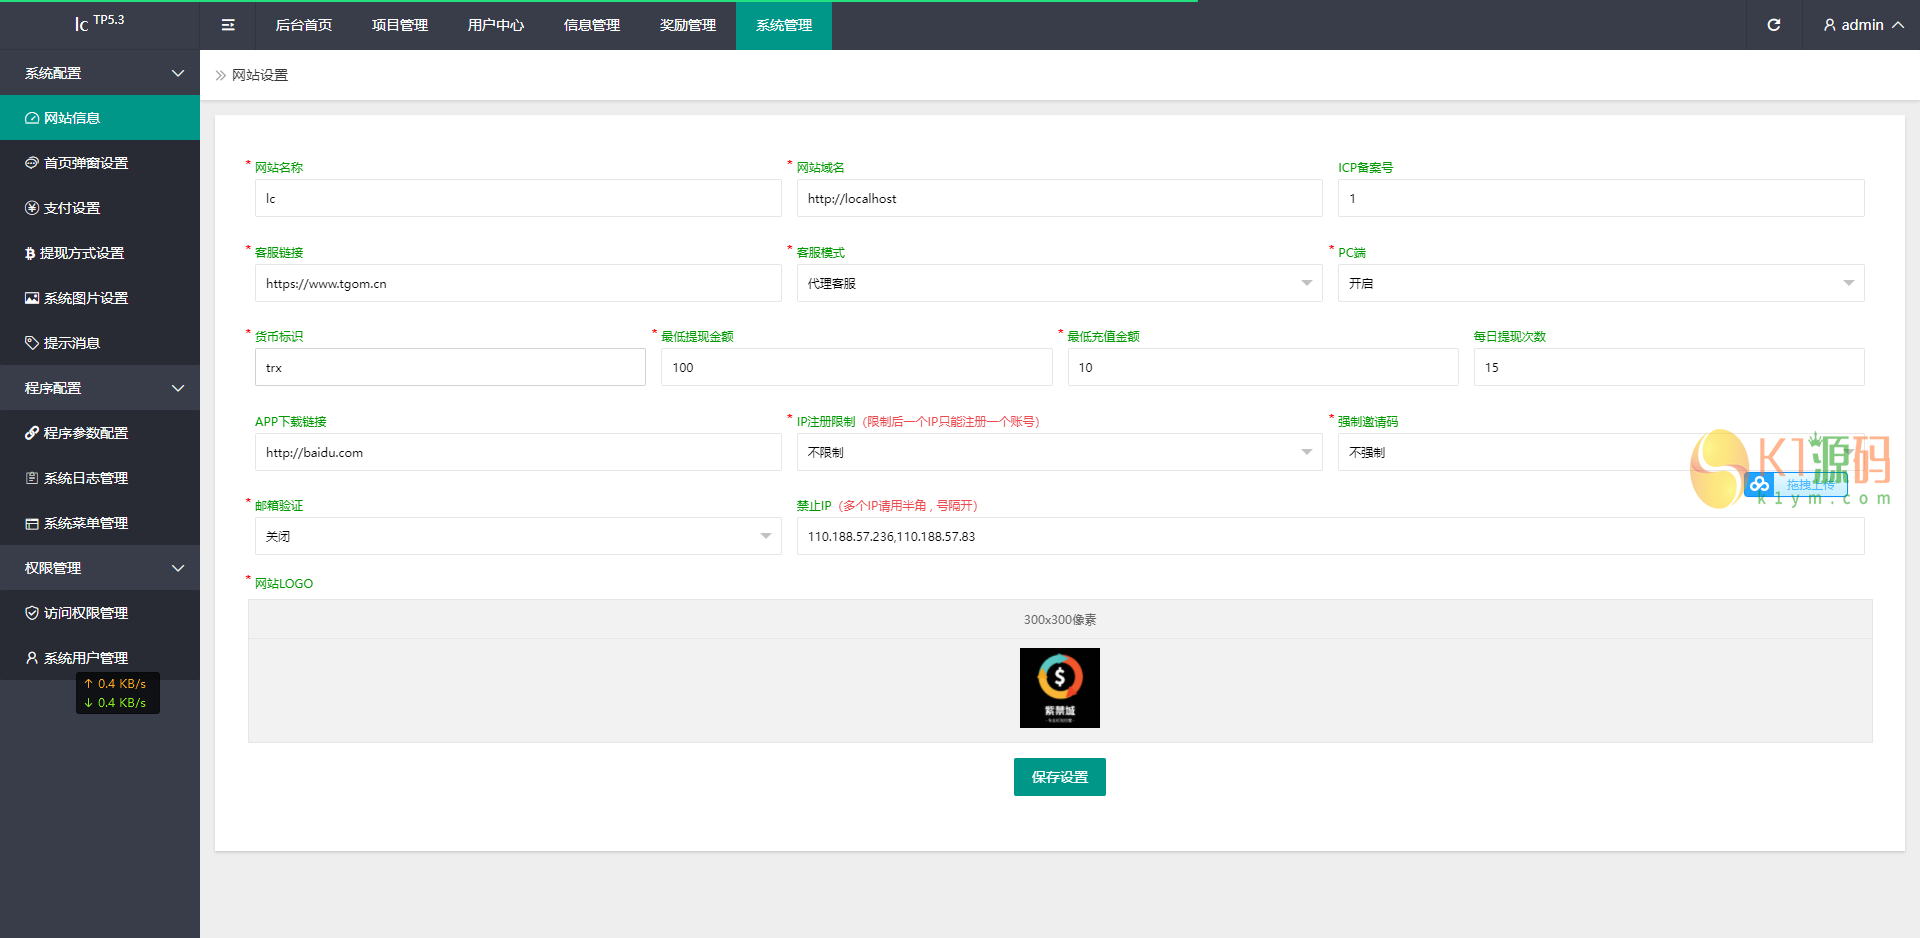Click the 系统用户管理 user icon
This screenshot has height=938, width=1920.
pos(32,658)
